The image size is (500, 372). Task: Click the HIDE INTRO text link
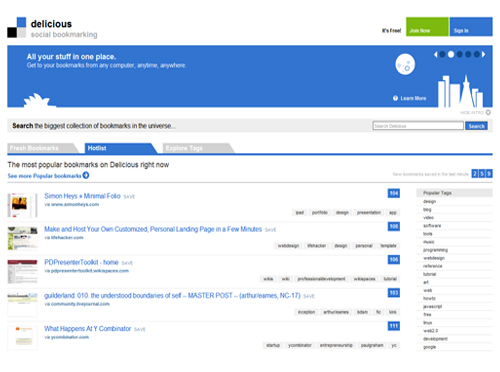click(x=472, y=112)
